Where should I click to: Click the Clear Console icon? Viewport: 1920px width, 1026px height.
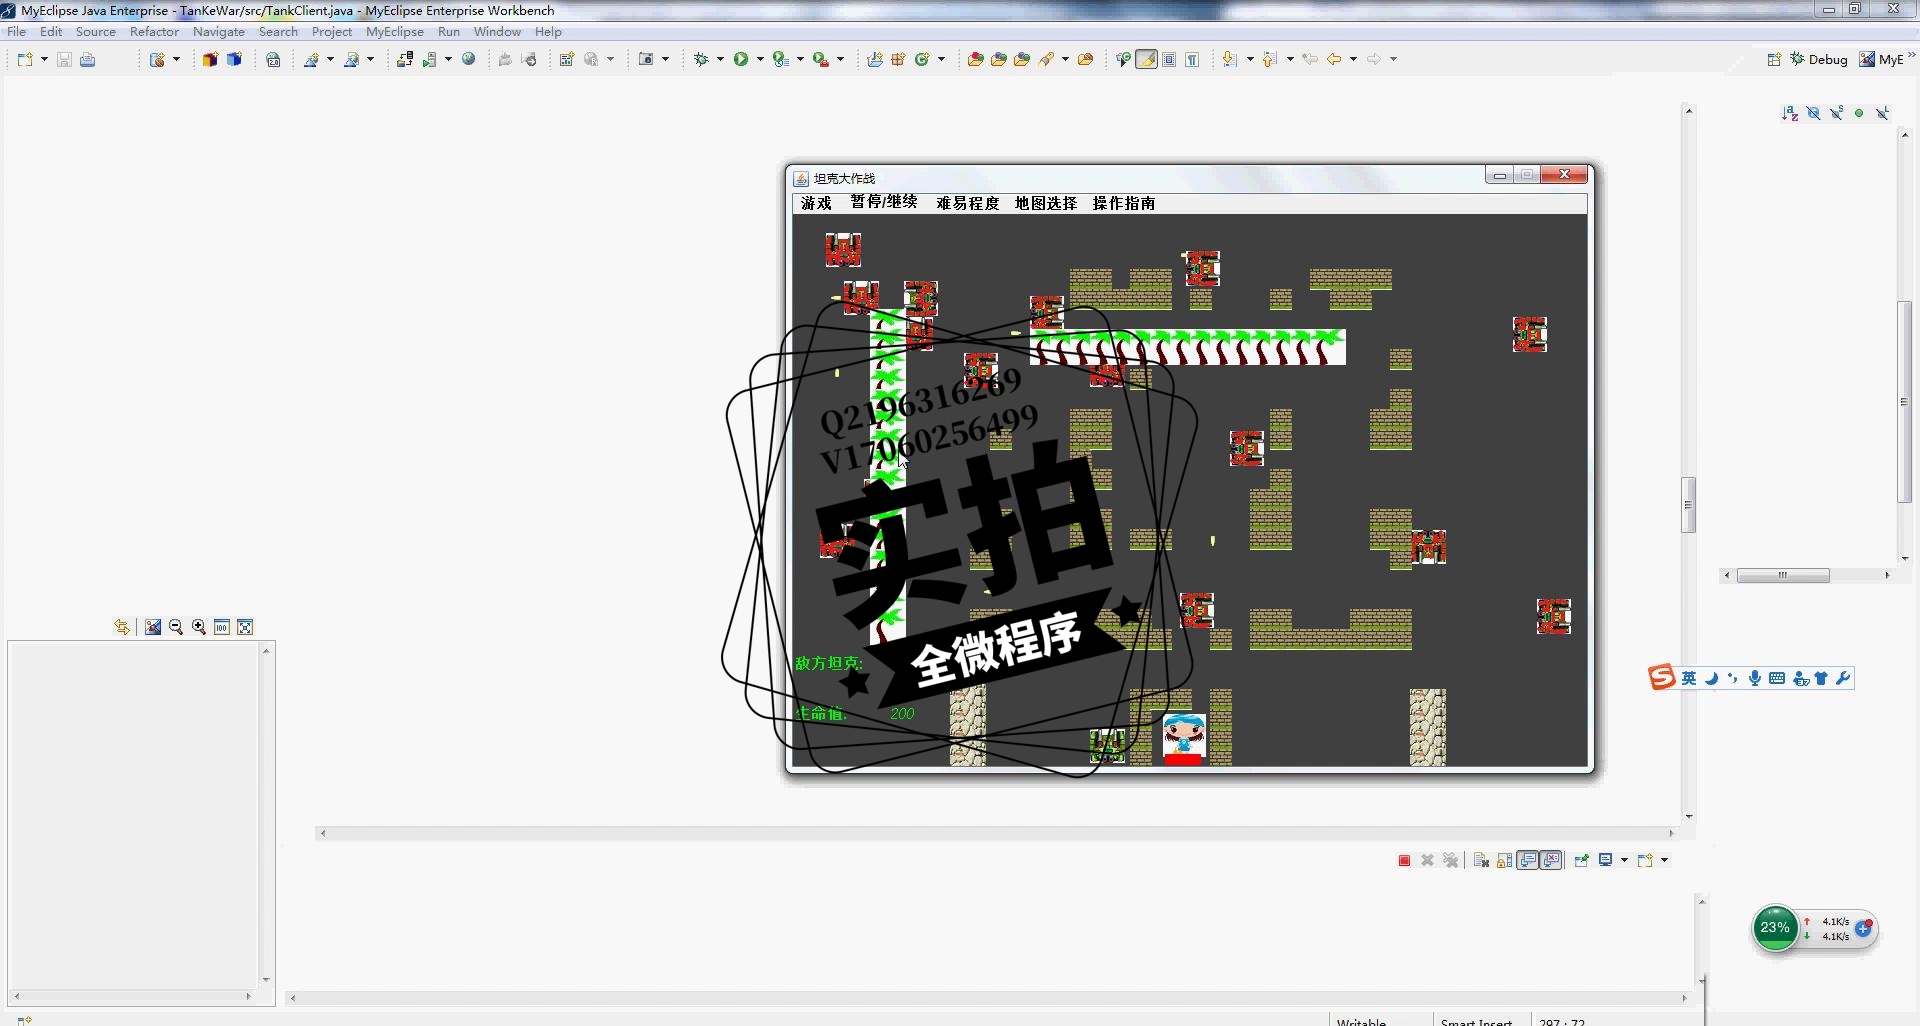[x=1482, y=860]
